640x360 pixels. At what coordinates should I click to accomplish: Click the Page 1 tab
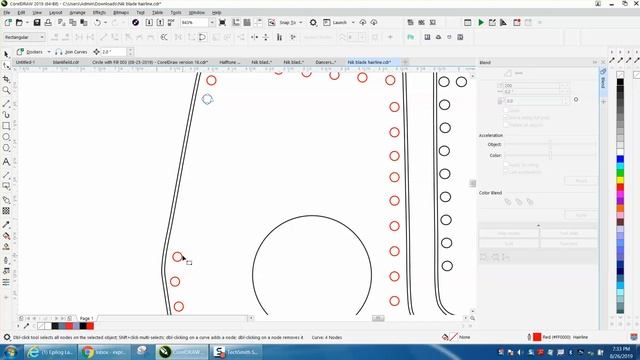tap(87, 318)
